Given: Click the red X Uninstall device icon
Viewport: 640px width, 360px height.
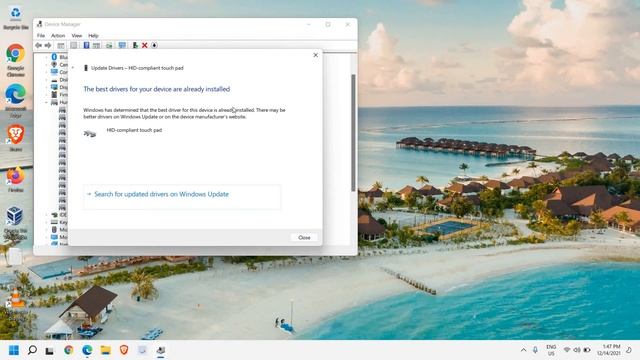Looking at the screenshot, I should (x=144, y=45).
